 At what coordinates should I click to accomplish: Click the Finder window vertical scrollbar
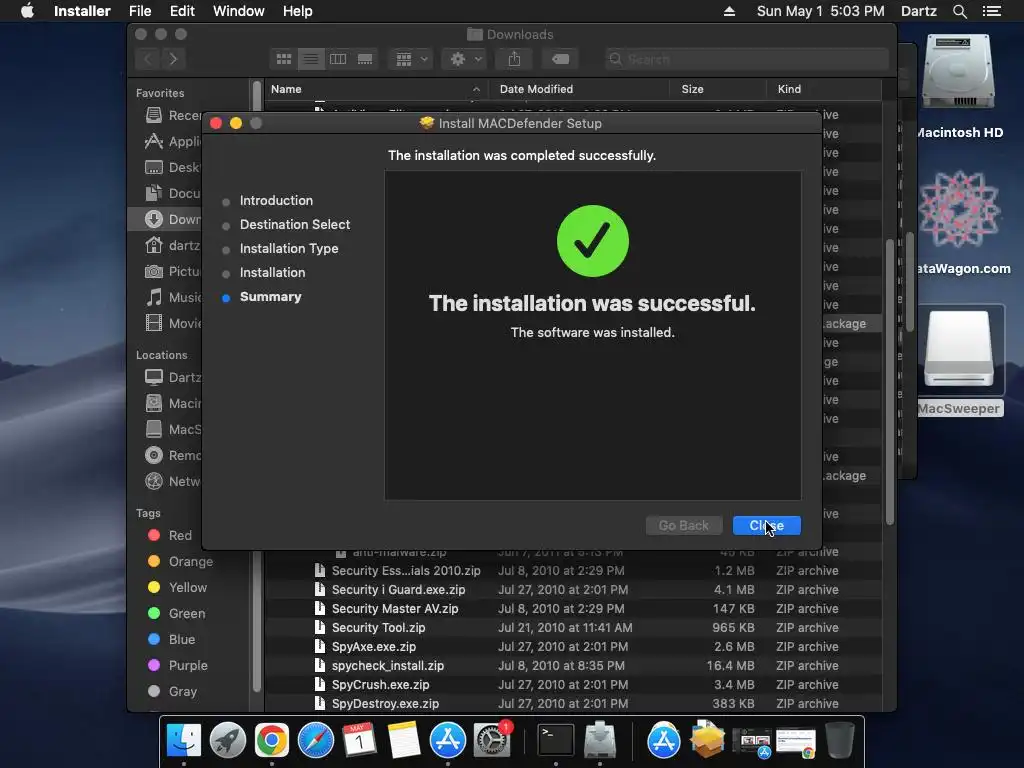coord(889,382)
